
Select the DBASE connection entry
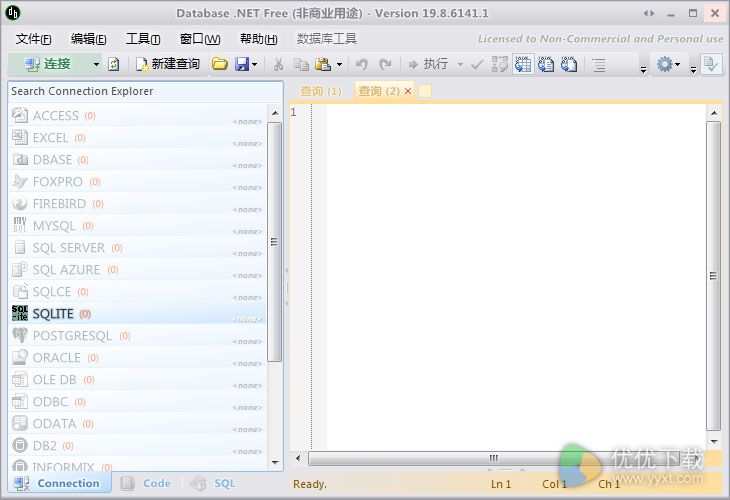[137, 160]
